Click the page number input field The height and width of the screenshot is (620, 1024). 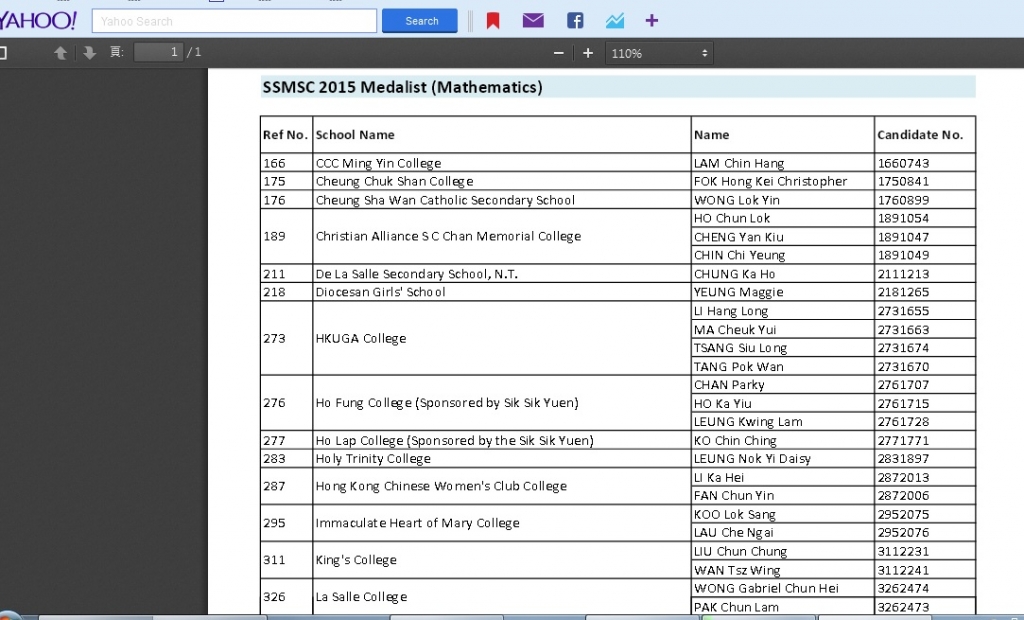click(x=158, y=52)
